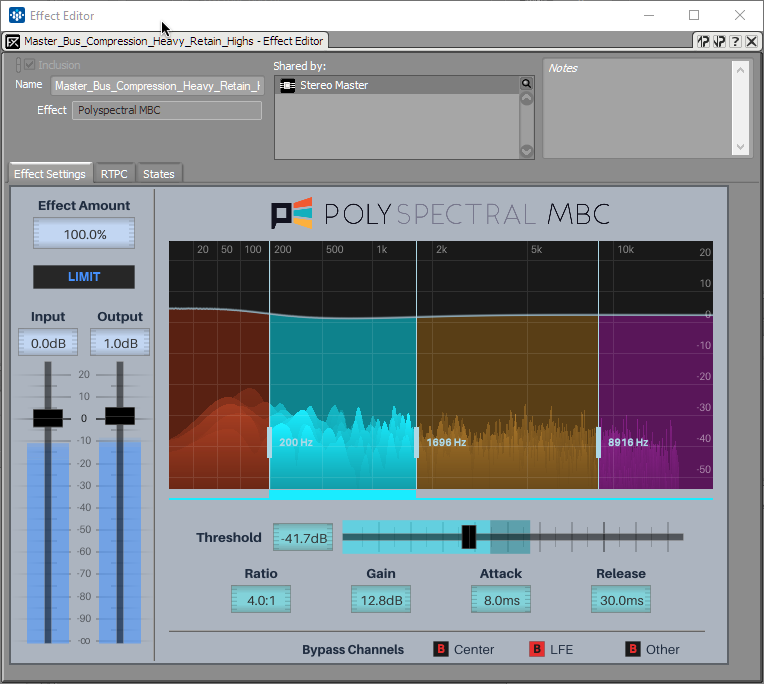Click the Ratio 4.0:1 value box
The image size is (764, 684).
pos(261,600)
